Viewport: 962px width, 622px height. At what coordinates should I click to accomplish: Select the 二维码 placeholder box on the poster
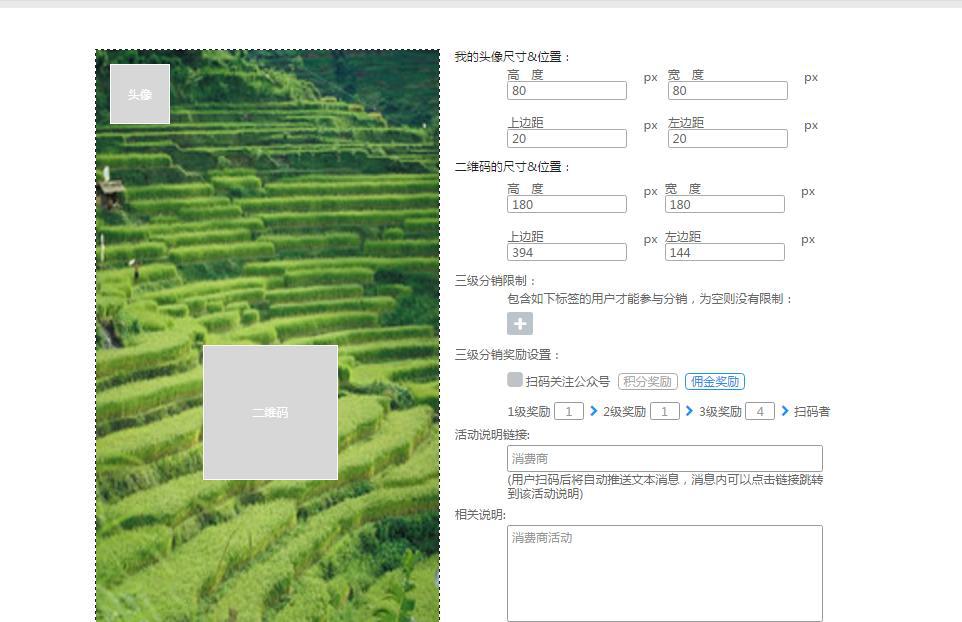(x=271, y=412)
